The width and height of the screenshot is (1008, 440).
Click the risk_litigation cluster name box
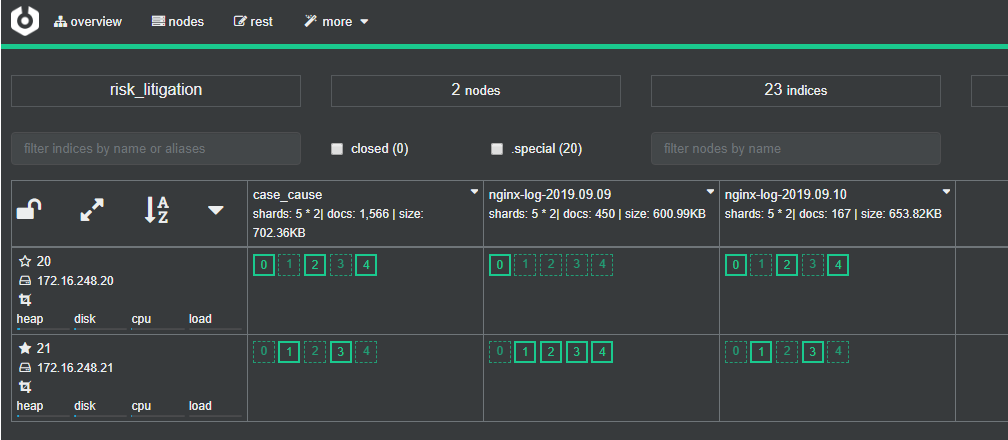(156, 91)
